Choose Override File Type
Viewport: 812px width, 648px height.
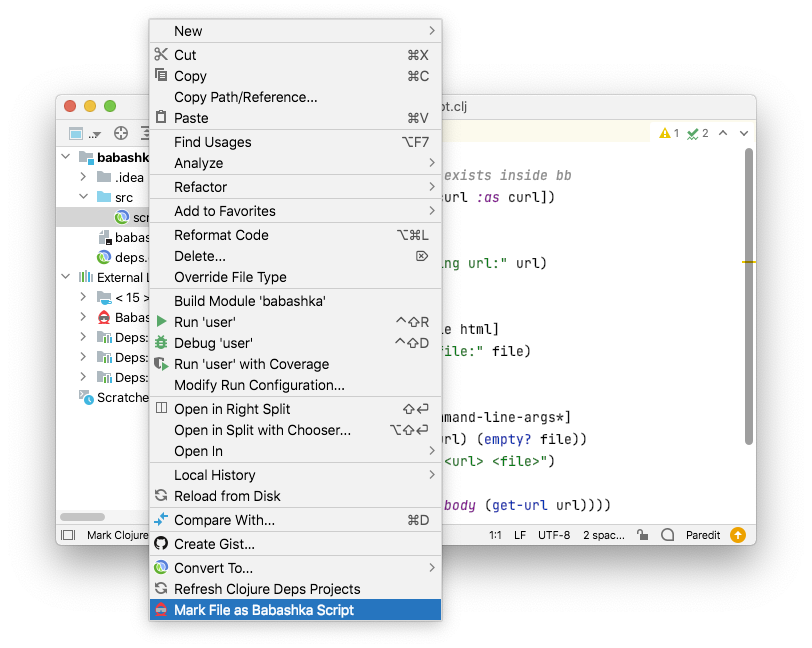click(295, 277)
